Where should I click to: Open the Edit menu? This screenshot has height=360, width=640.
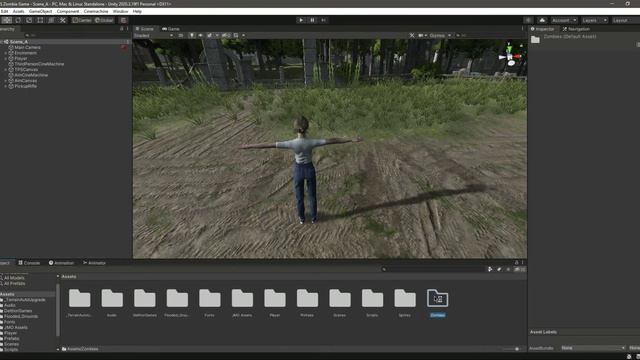(x=4, y=11)
